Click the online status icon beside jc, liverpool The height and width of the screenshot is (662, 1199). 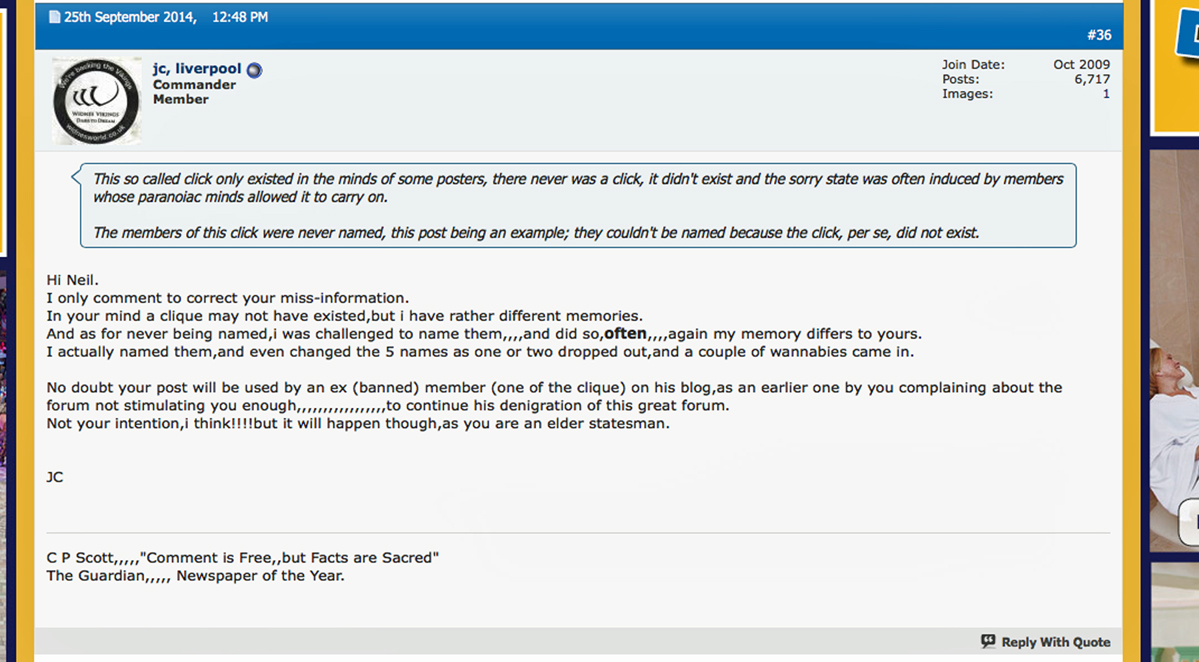pos(255,70)
